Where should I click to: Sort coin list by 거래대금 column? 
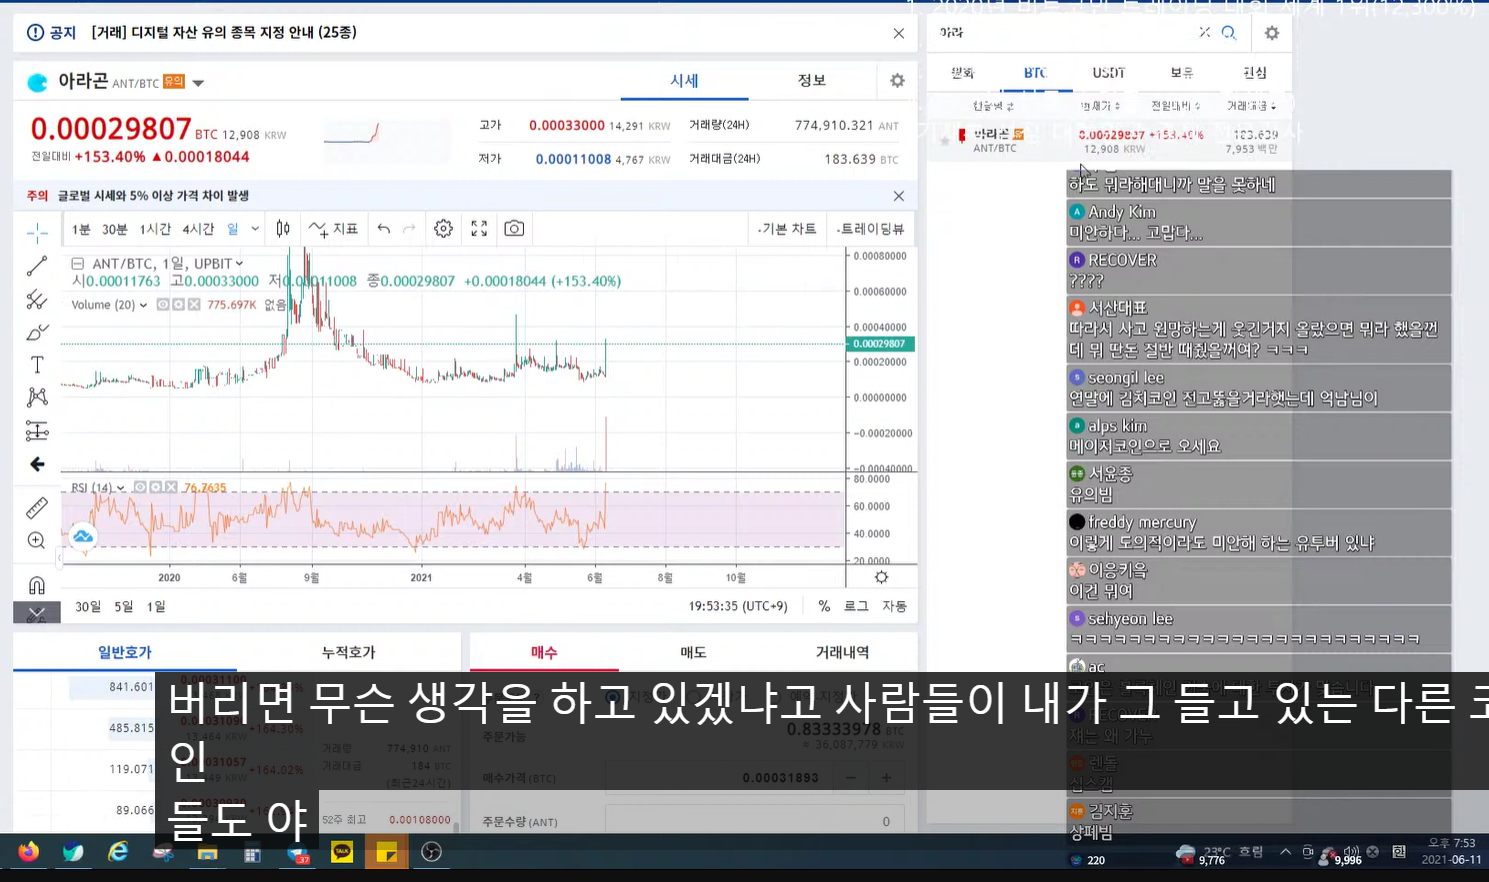[1251, 106]
